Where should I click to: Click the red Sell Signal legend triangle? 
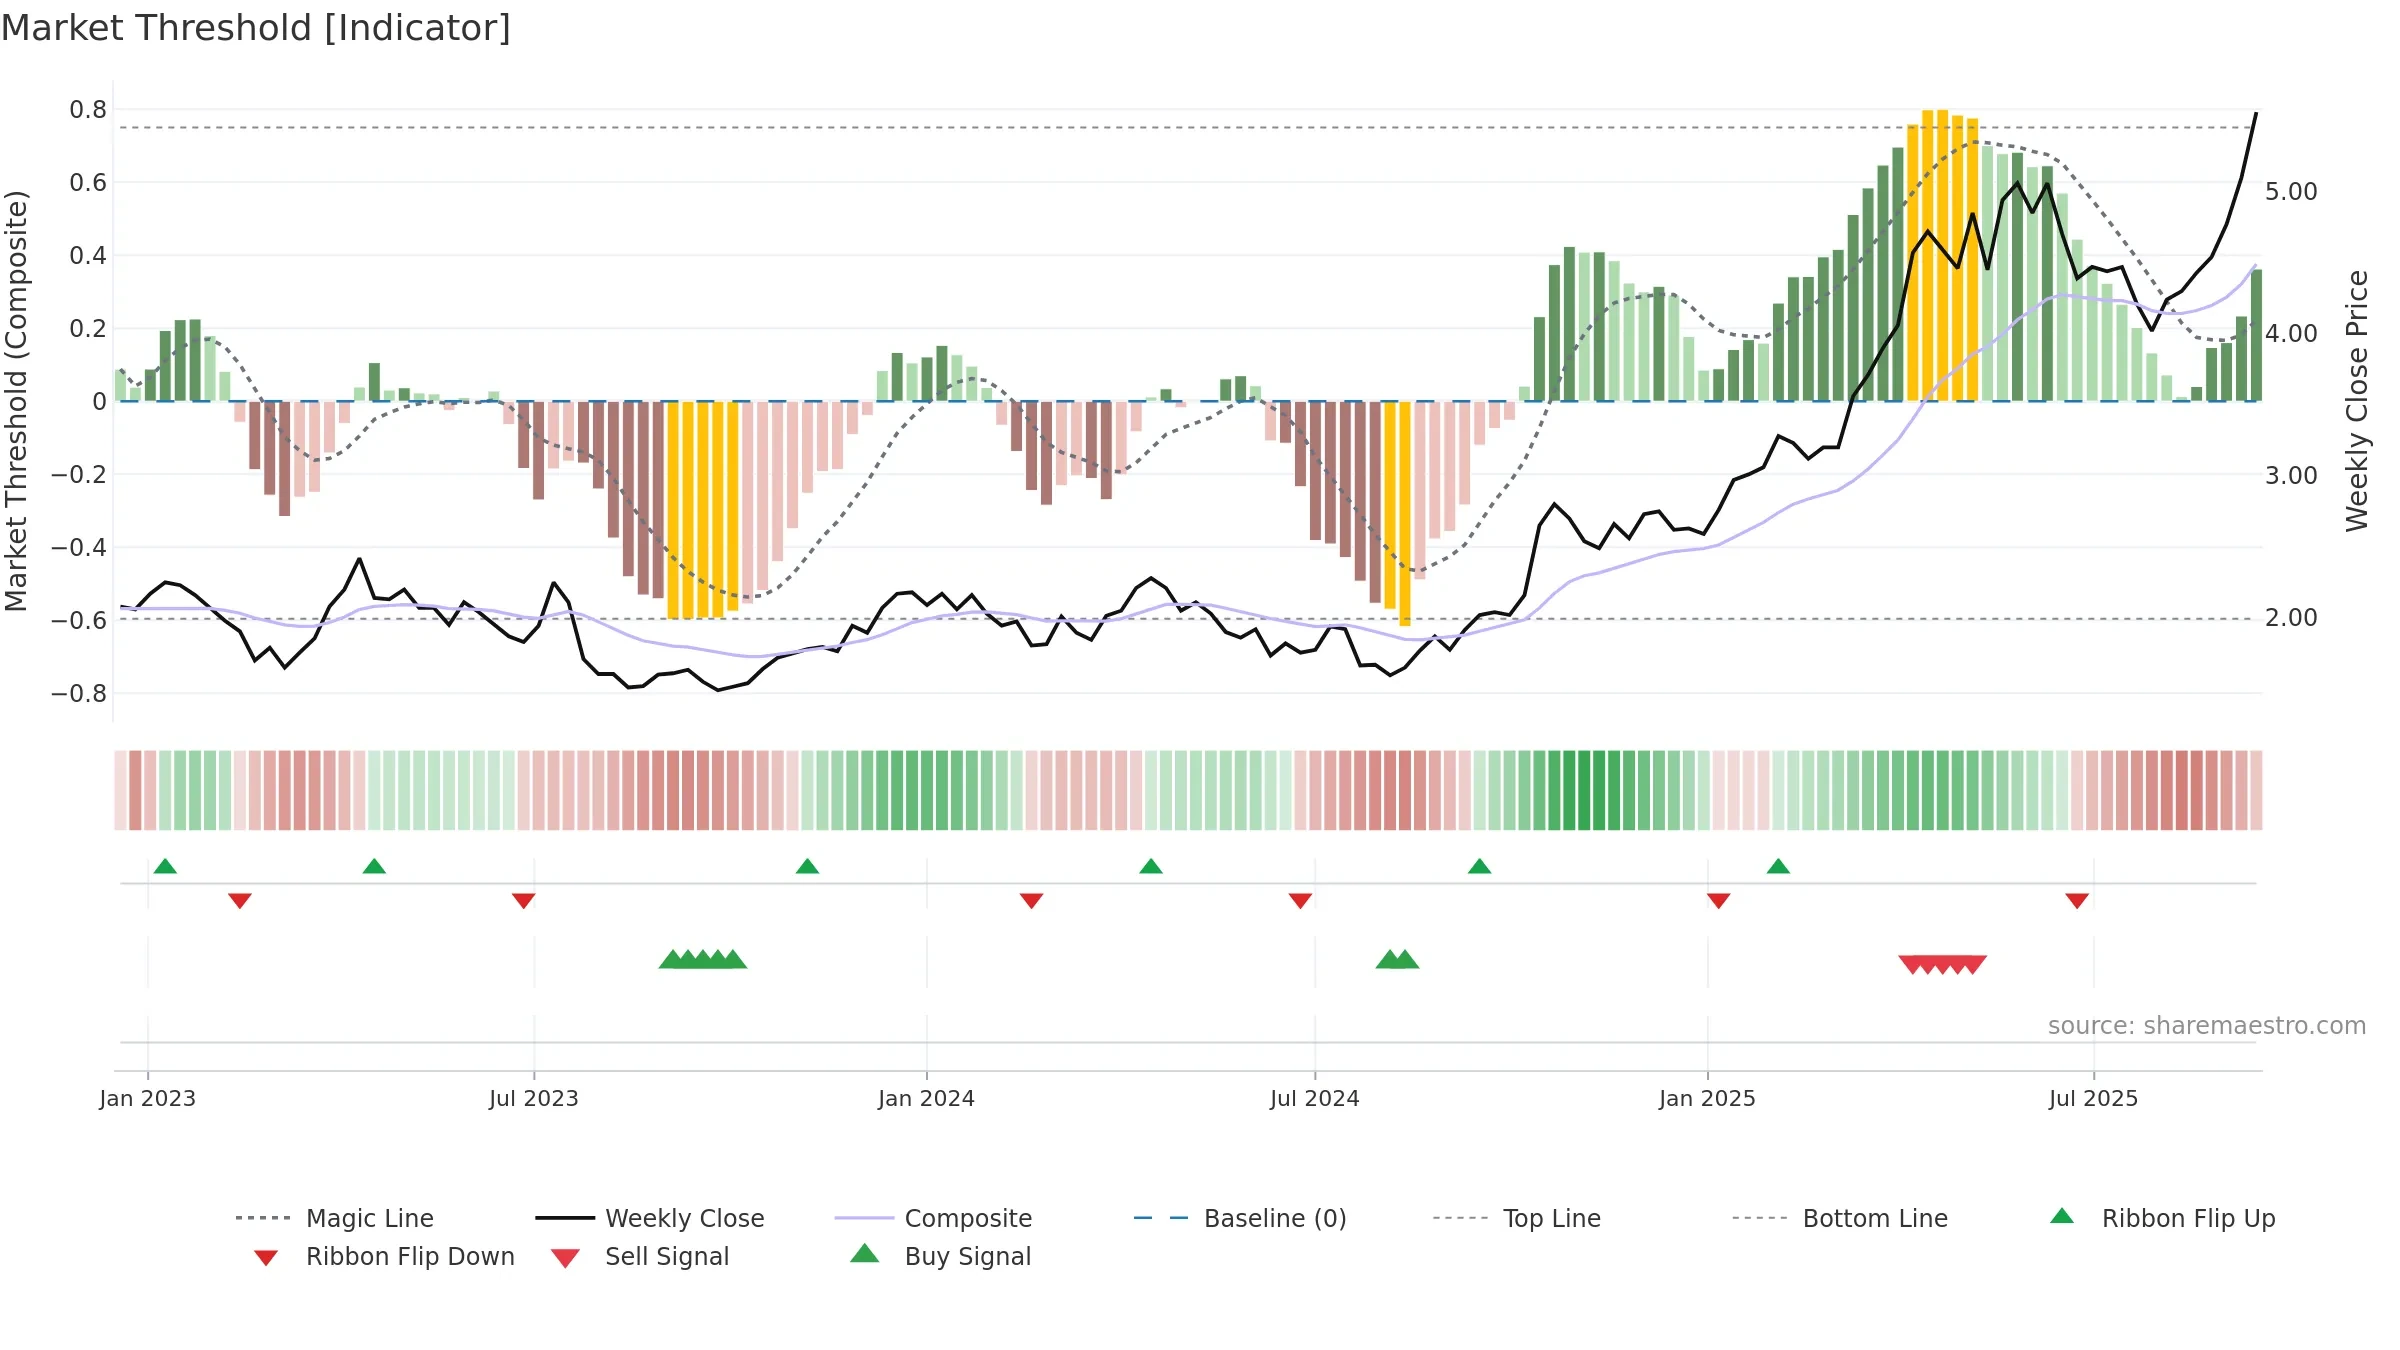pyautogui.click(x=565, y=1258)
